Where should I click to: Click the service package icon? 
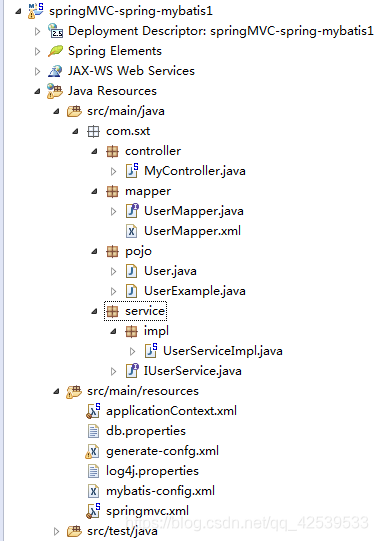pyautogui.click(x=112, y=311)
